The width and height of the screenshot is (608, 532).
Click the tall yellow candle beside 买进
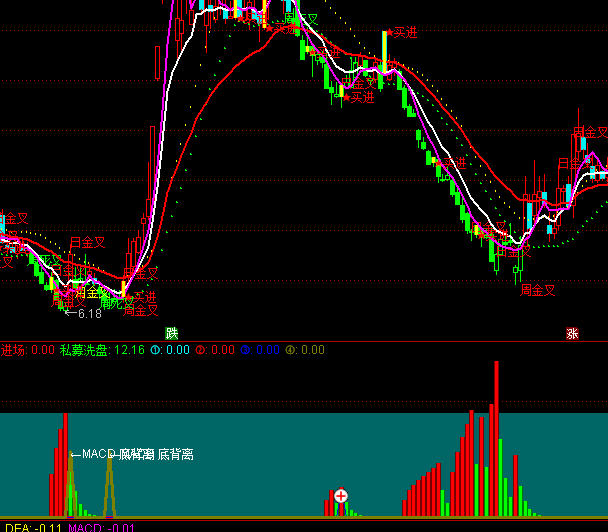pos(383,50)
